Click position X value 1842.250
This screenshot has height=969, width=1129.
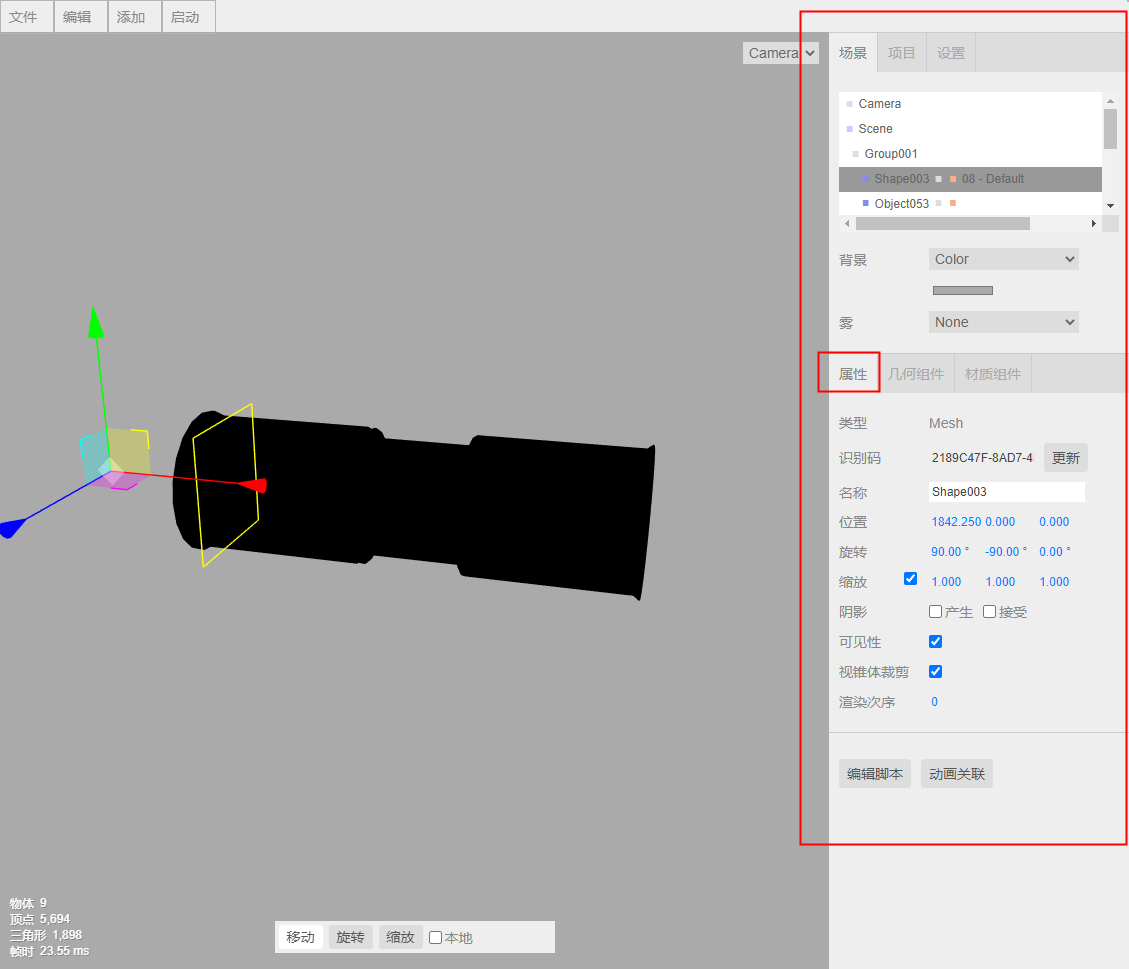tap(956, 522)
